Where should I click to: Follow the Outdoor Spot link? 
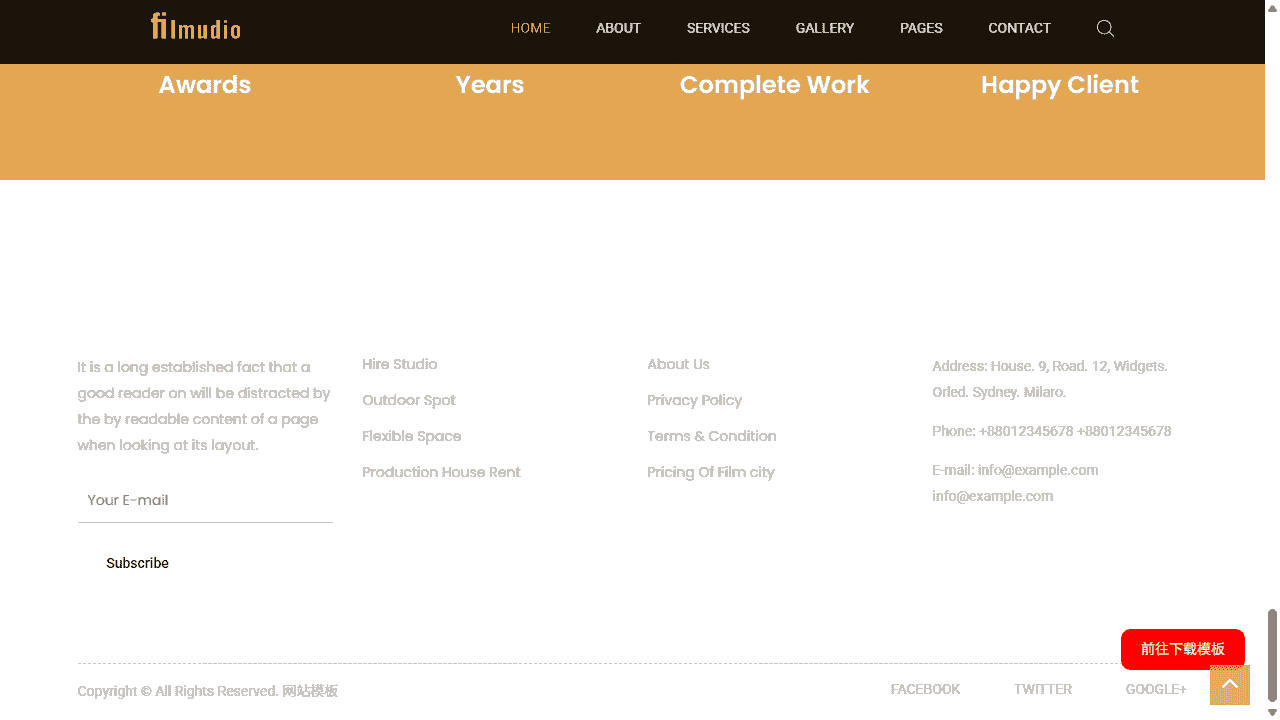pos(408,400)
